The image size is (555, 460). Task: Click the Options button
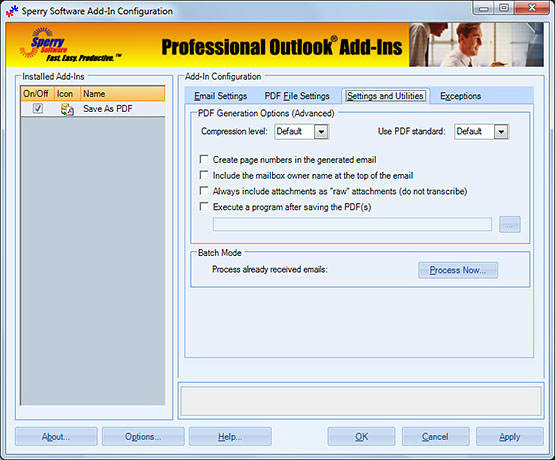143,437
